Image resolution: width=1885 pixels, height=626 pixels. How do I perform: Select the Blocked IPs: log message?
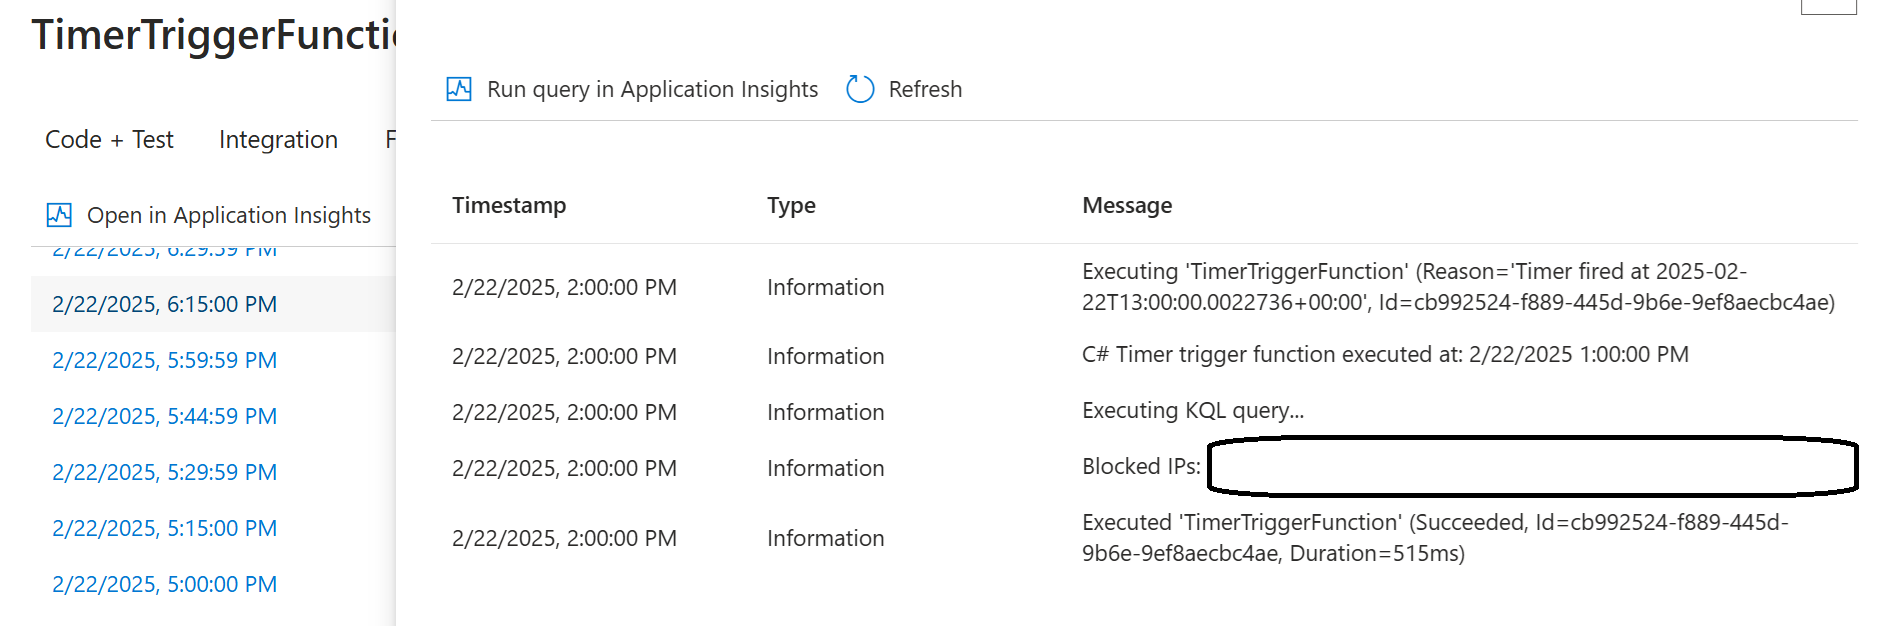coord(1141,467)
